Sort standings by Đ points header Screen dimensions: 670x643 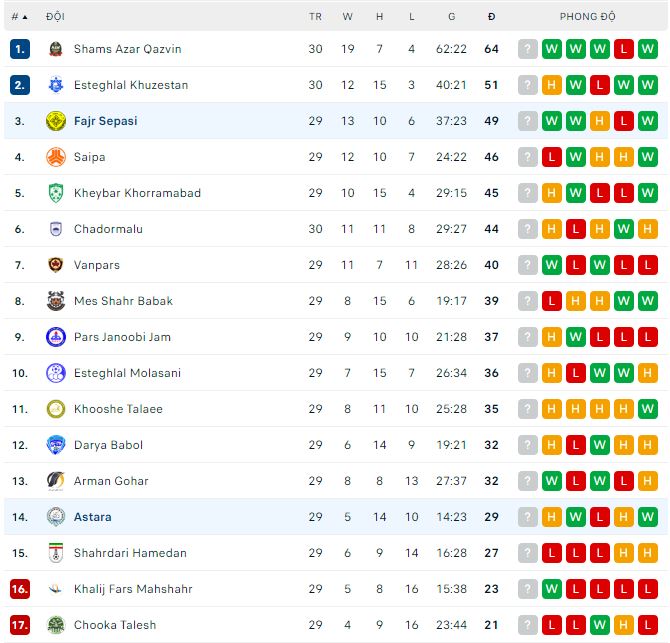[491, 17]
